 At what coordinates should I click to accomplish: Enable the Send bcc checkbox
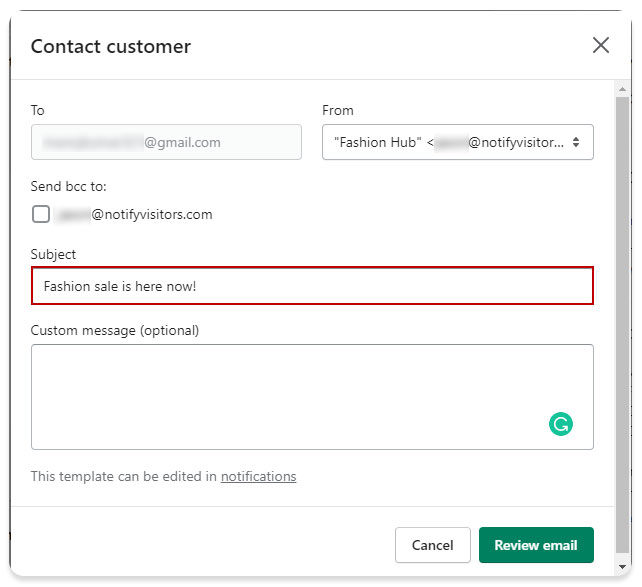41,214
